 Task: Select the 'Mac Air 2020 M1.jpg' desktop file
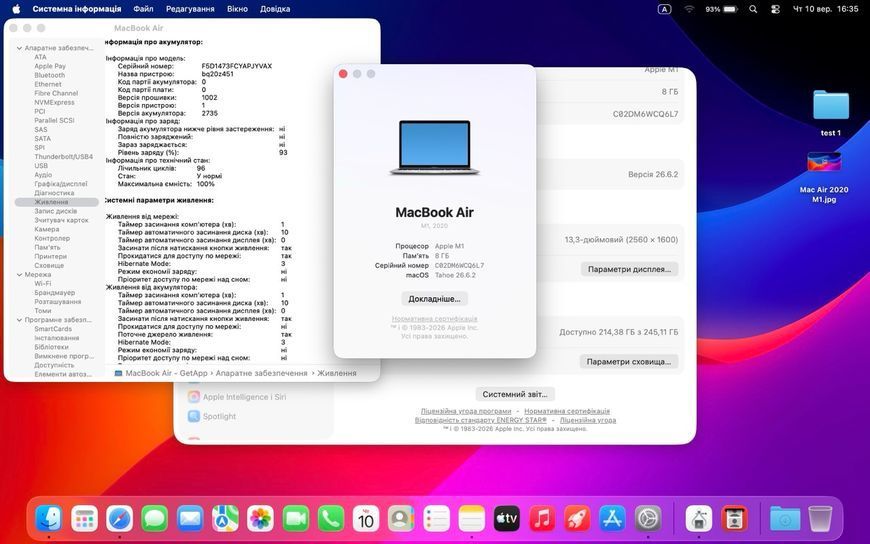click(x=824, y=163)
